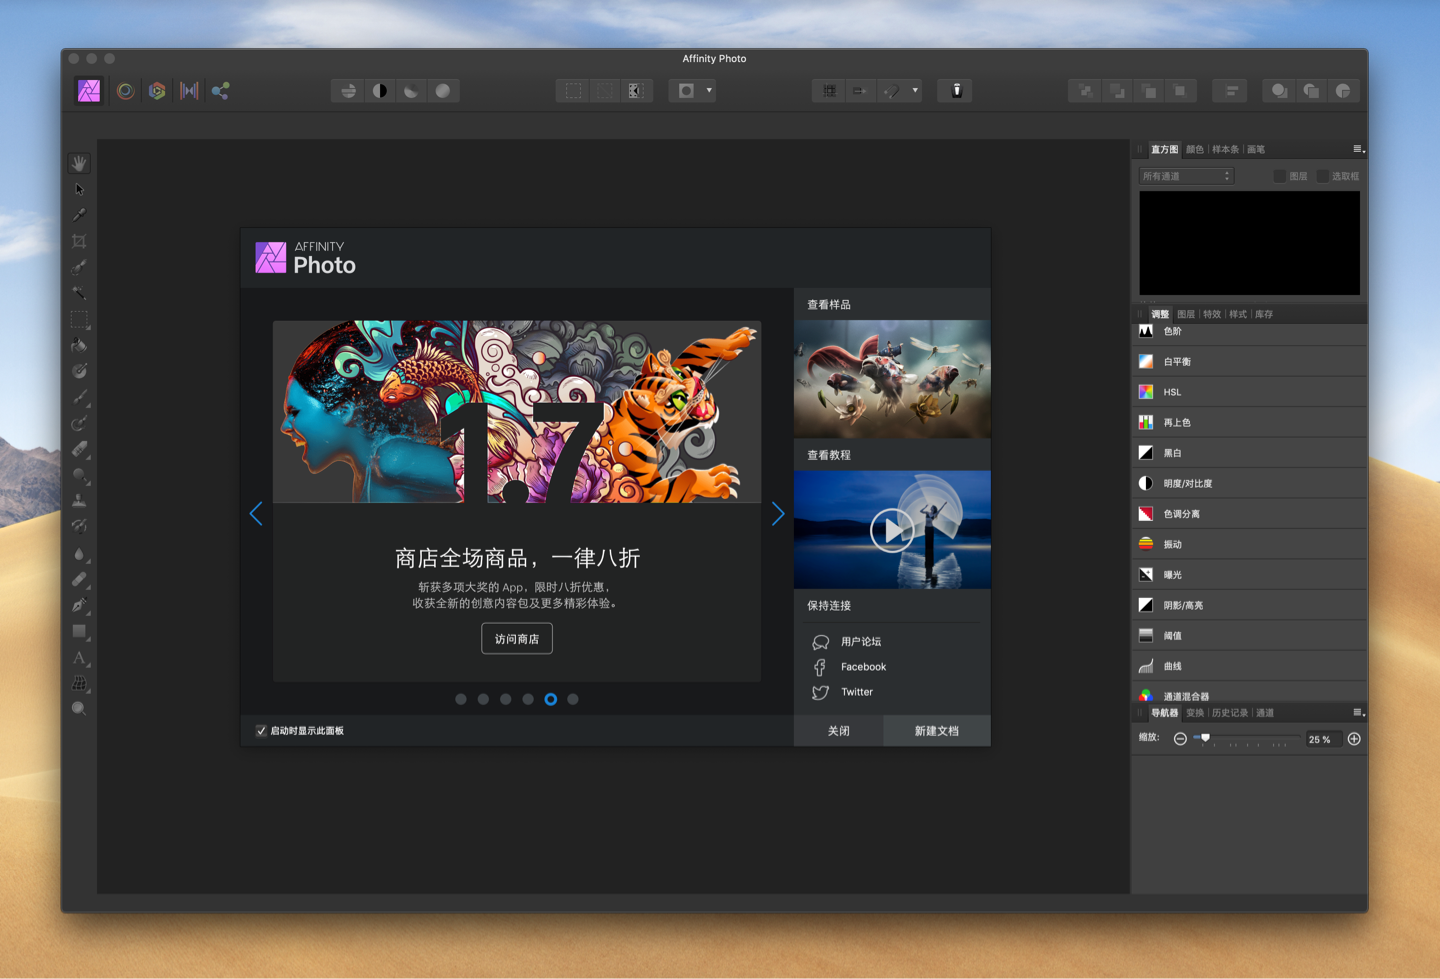Open the navigator panel options menu
This screenshot has height=979, width=1440.
pyautogui.click(x=1358, y=713)
